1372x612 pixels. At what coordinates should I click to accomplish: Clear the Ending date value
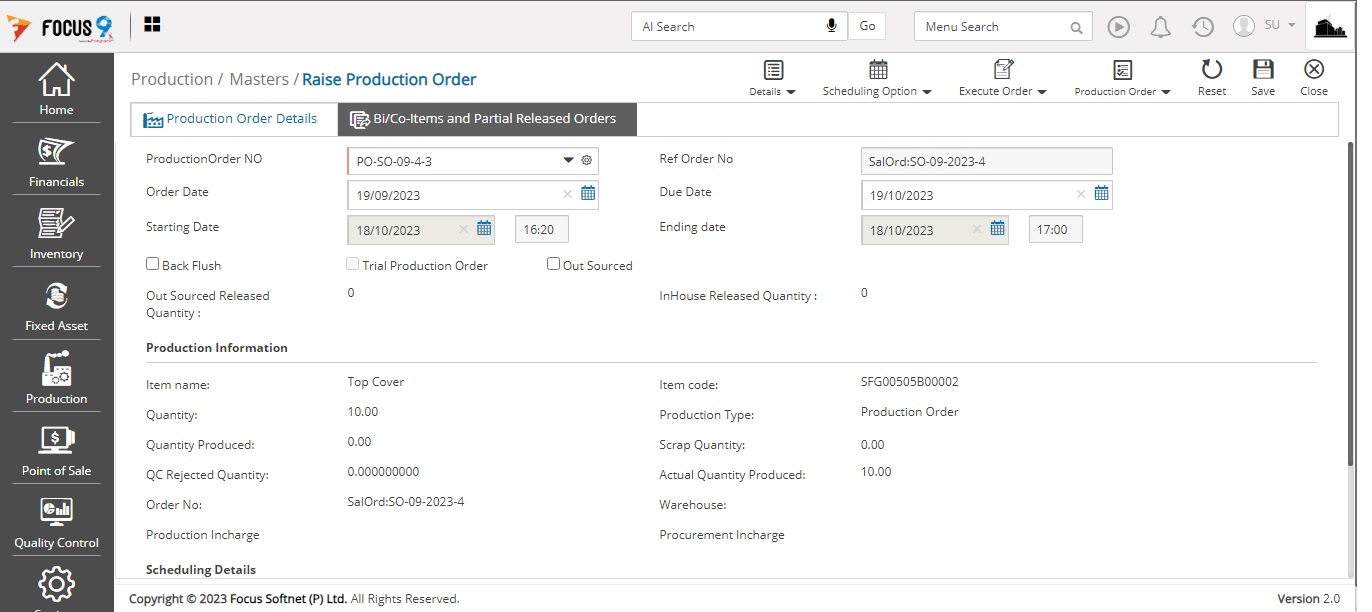click(x=977, y=230)
